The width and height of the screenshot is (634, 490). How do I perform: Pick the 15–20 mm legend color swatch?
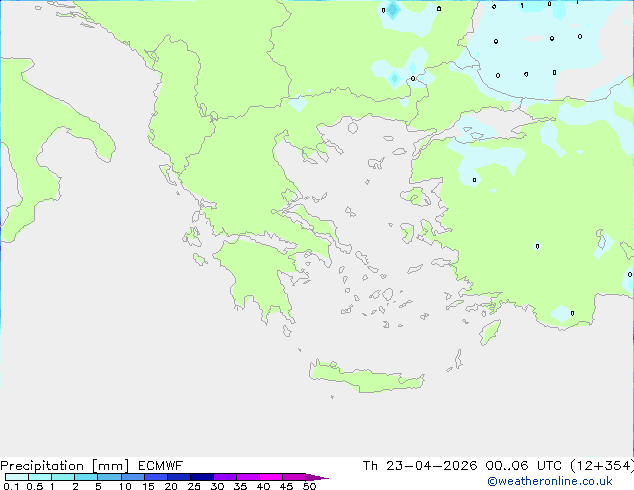(156, 477)
